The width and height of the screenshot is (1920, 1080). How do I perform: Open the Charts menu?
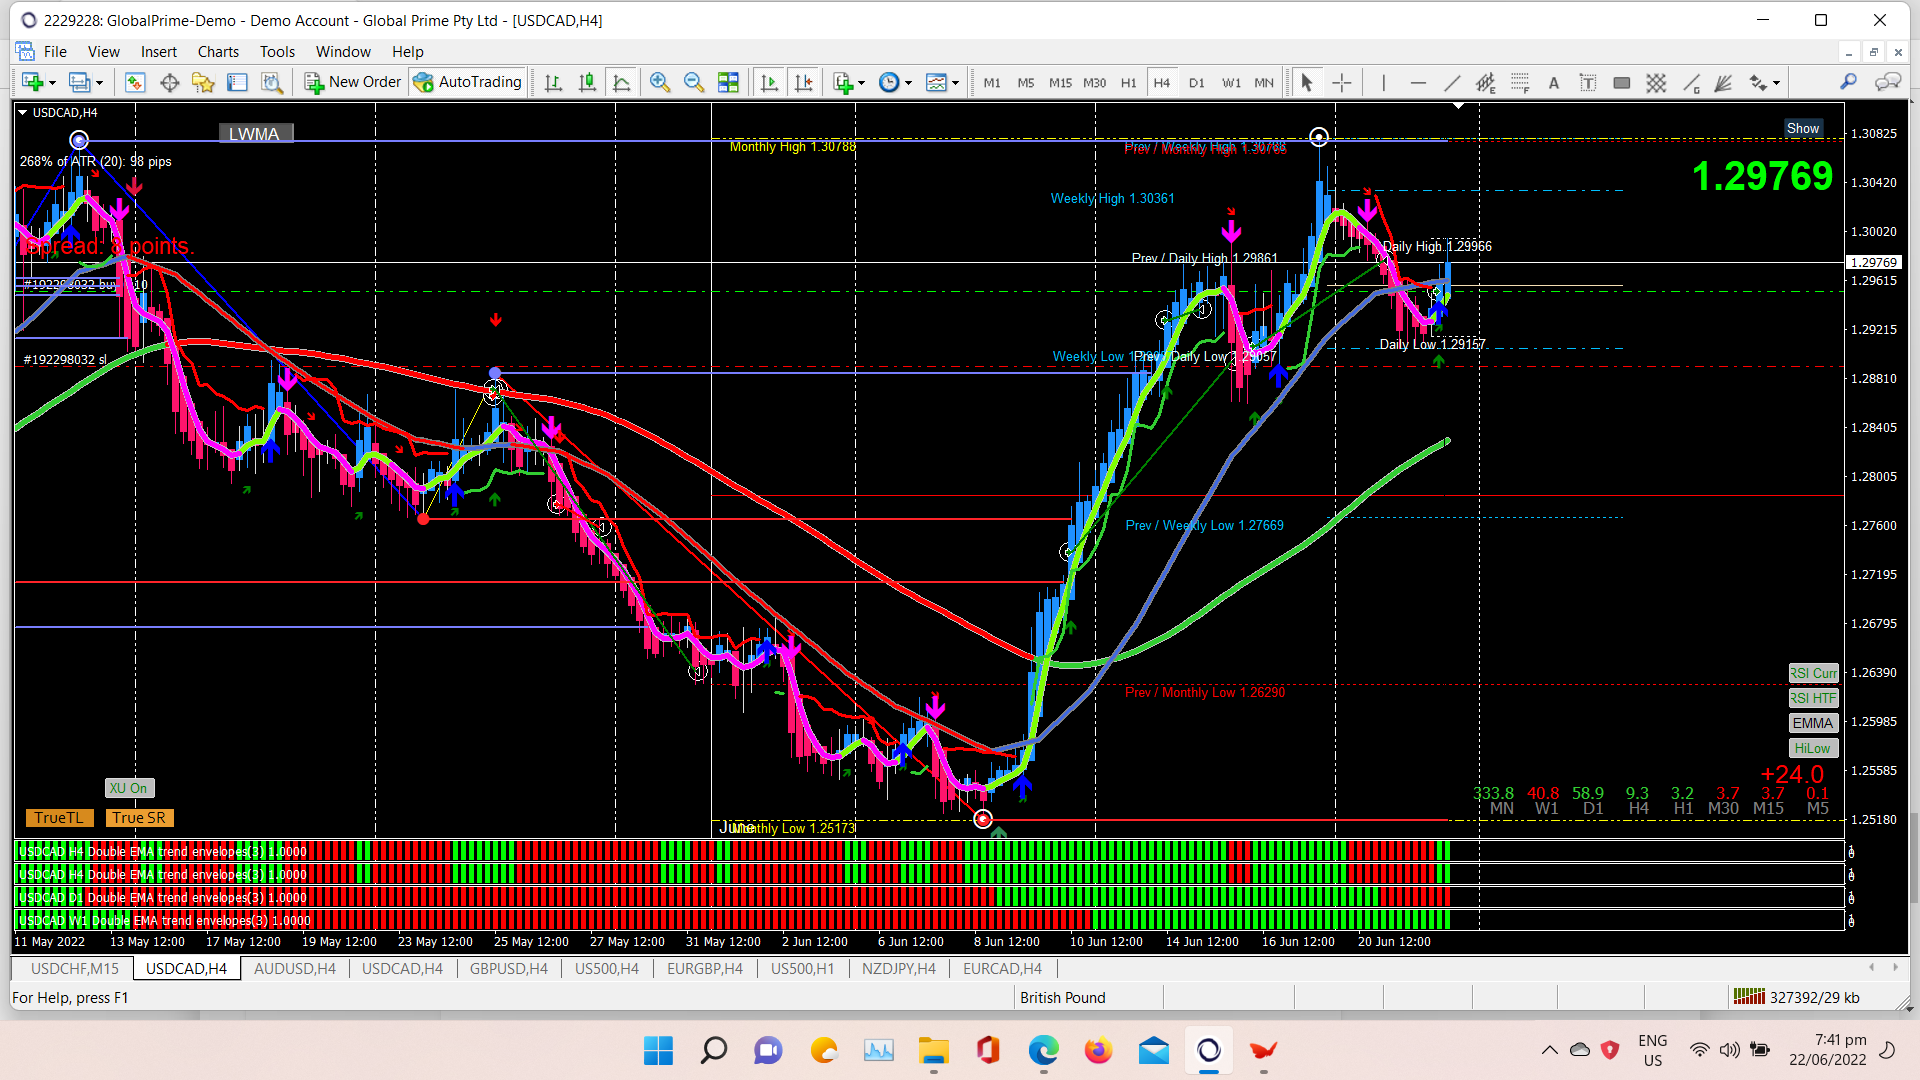point(217,52)
